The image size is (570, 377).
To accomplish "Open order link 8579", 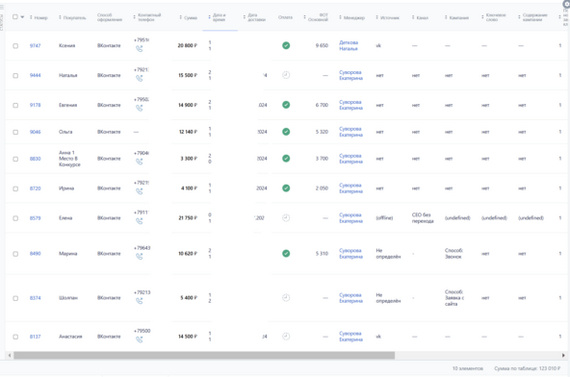I will (35, 218).
